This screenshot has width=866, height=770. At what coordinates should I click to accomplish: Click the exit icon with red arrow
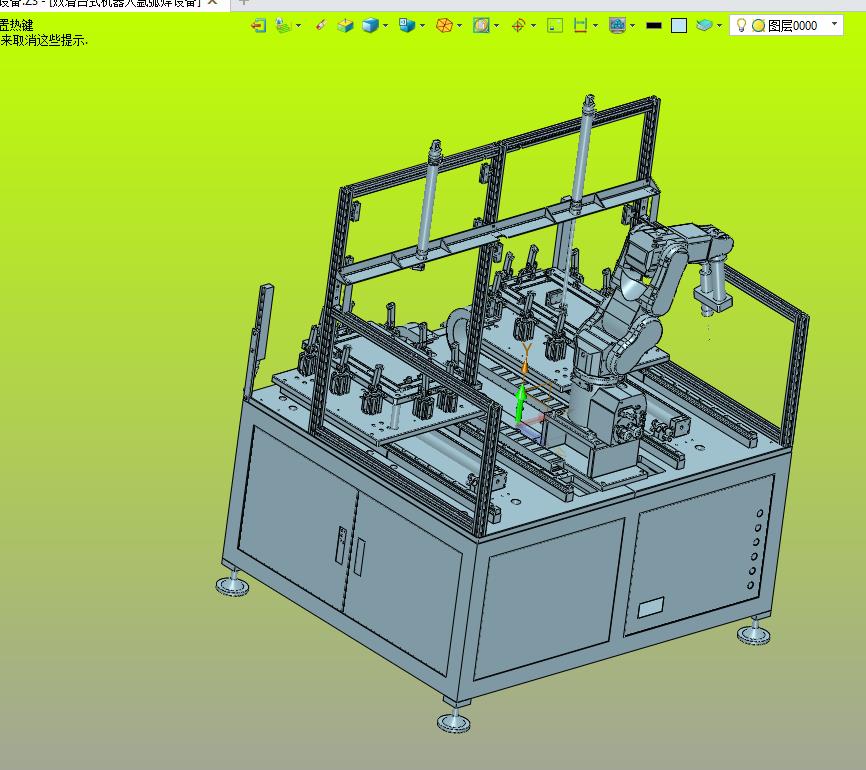(258, 25)
